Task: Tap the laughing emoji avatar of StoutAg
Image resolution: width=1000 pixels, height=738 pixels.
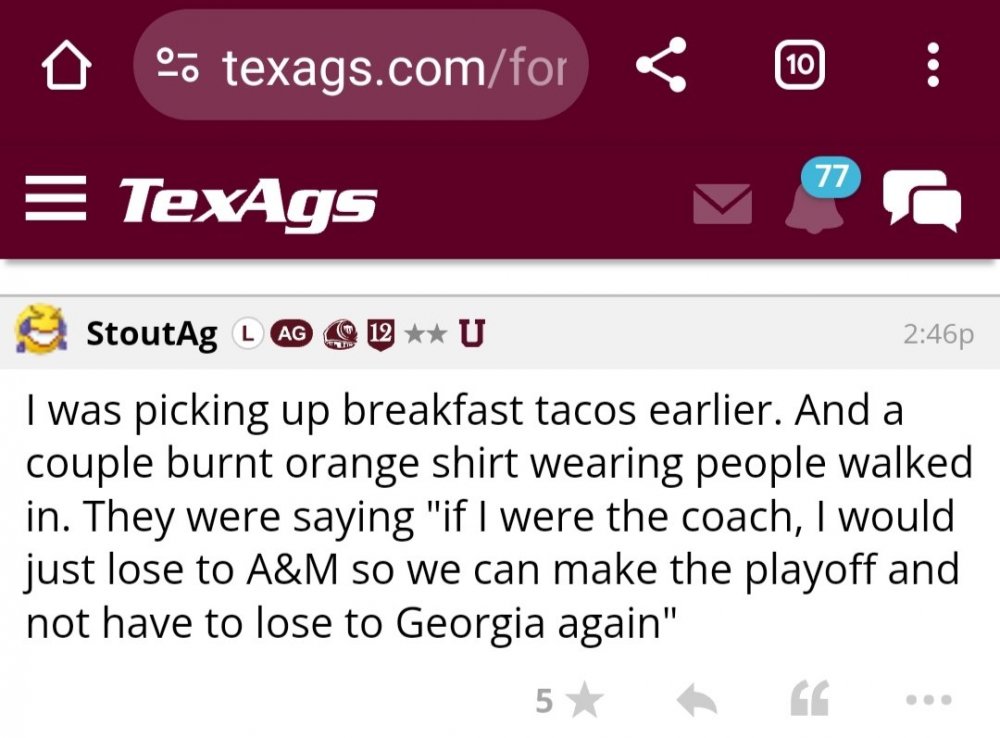Action: 40,334
